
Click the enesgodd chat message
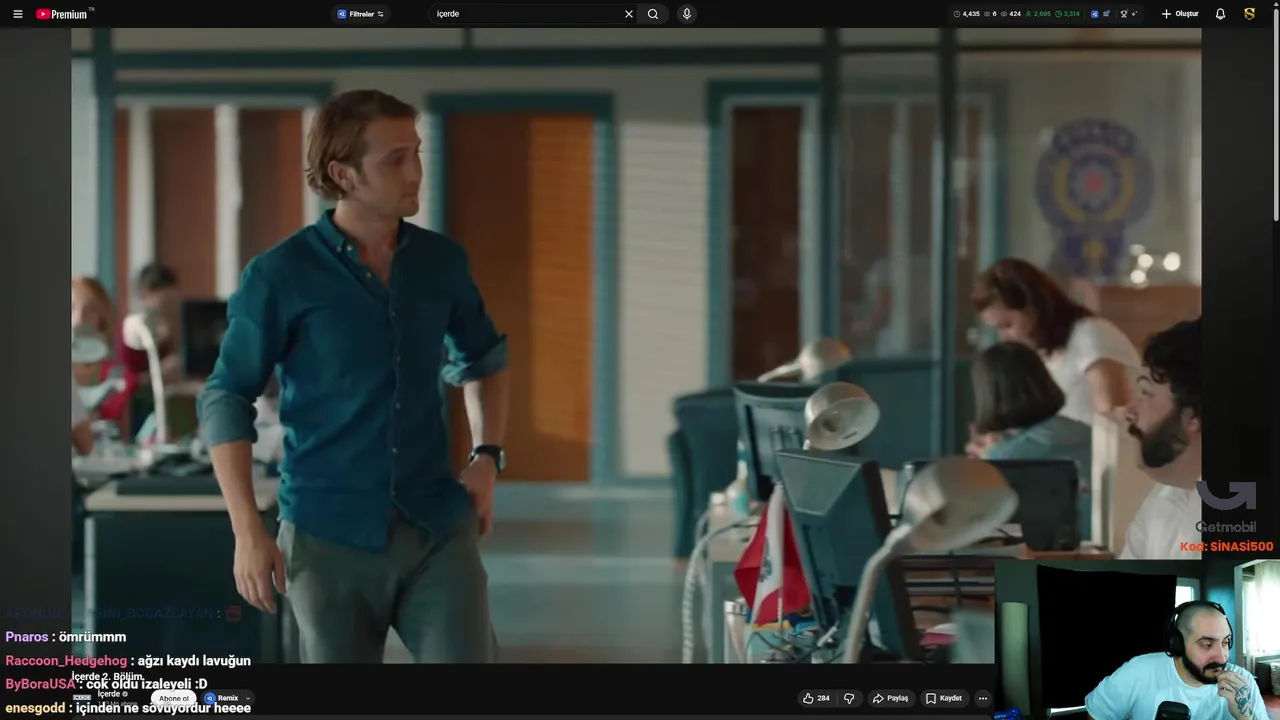128,708
